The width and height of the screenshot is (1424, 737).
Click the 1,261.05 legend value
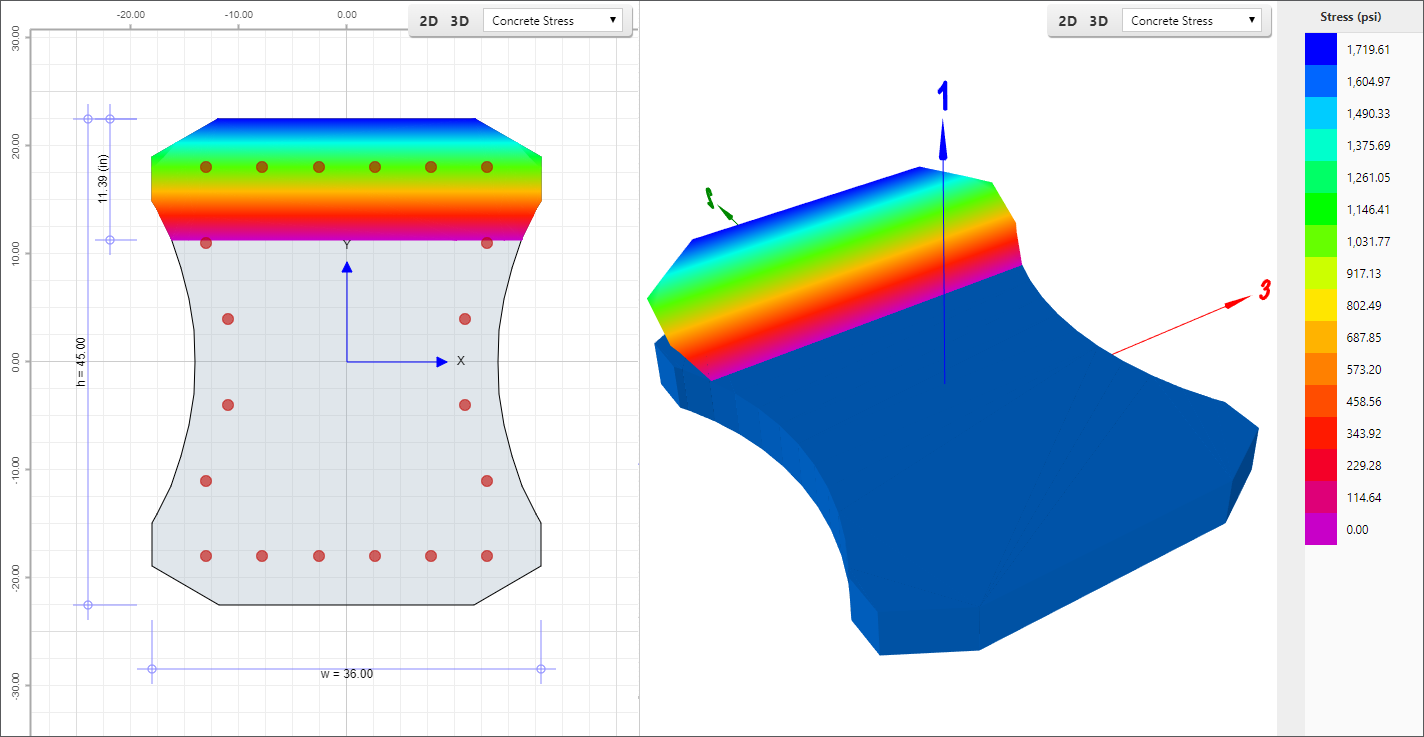1368,177
